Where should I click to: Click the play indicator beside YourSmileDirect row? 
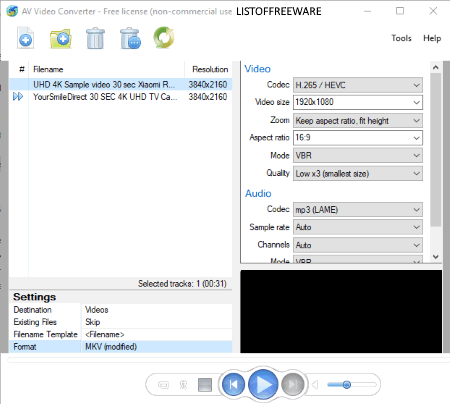click(18, 97)
